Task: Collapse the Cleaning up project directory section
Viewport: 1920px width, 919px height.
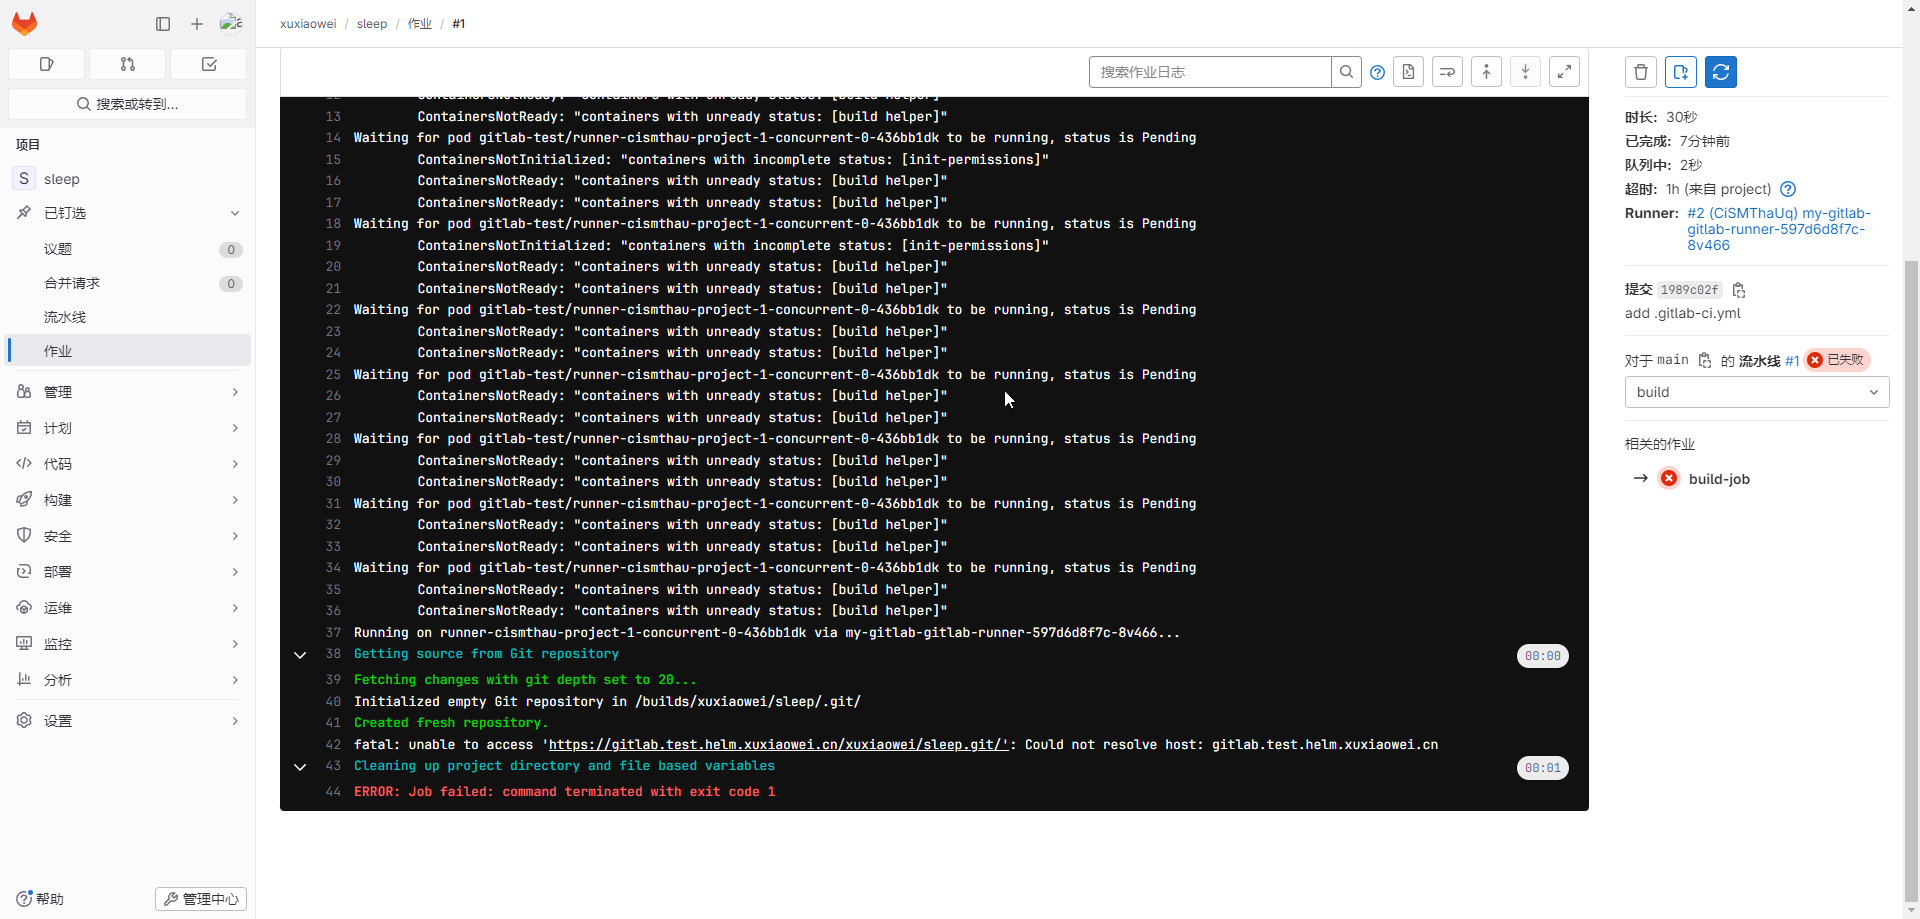Action: [x=301, y=767]
